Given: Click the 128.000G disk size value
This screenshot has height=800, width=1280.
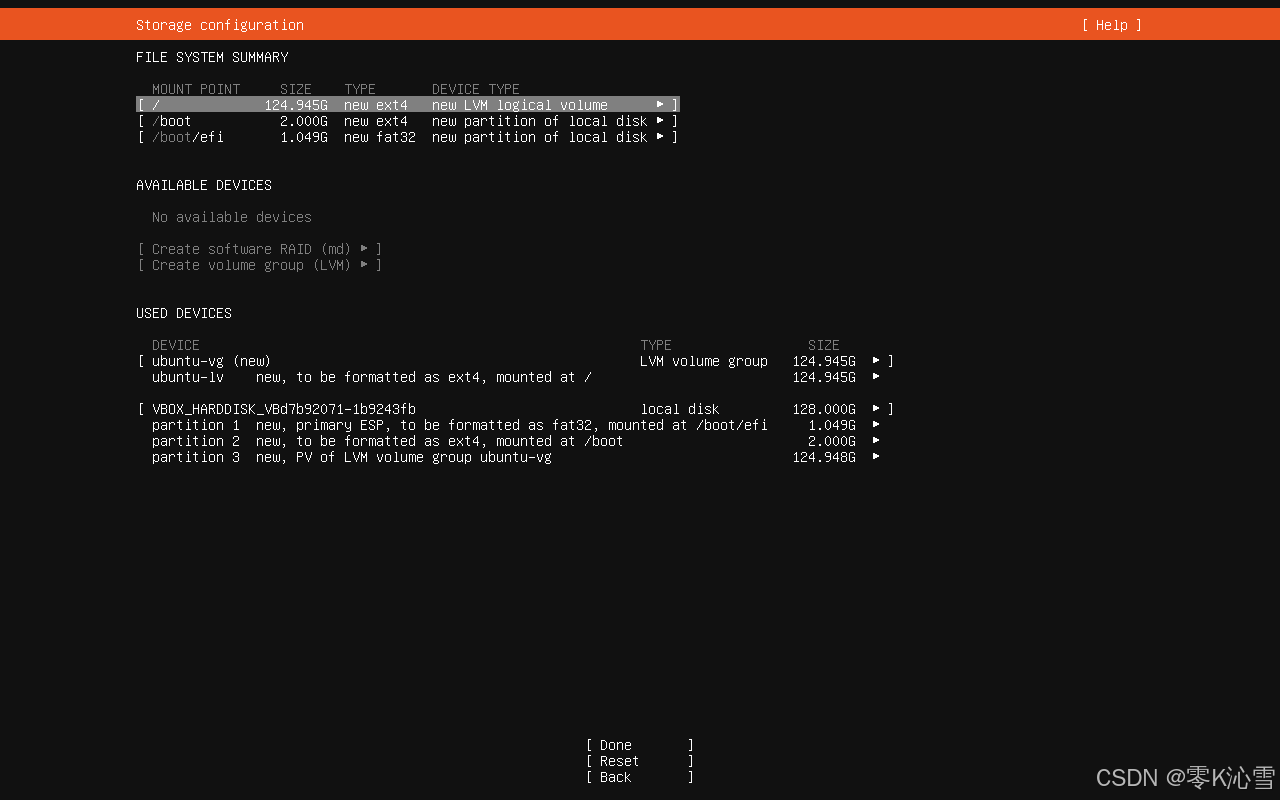Looking at the screenshot, I should pos(824,409).
